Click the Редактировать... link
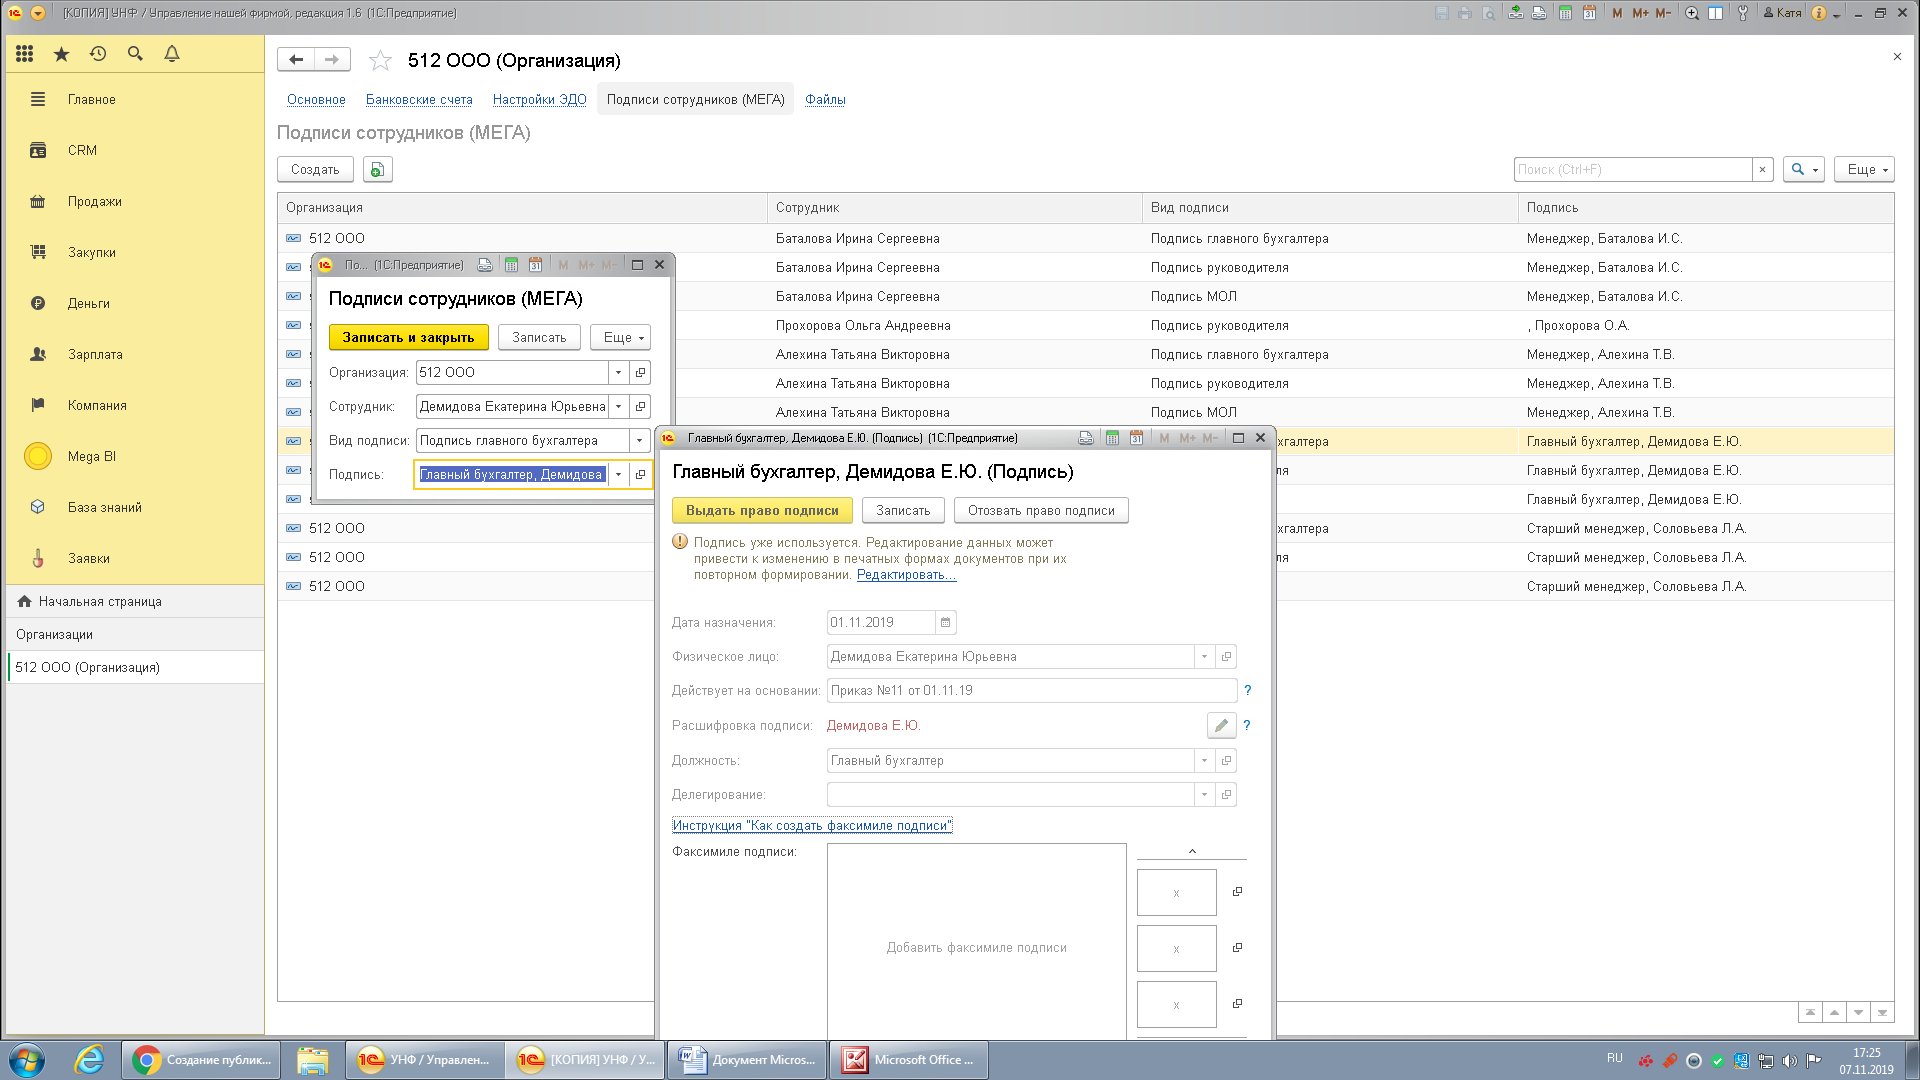Image resolution: width=1920 pixels, height=1080 pixels. point(906,574)
